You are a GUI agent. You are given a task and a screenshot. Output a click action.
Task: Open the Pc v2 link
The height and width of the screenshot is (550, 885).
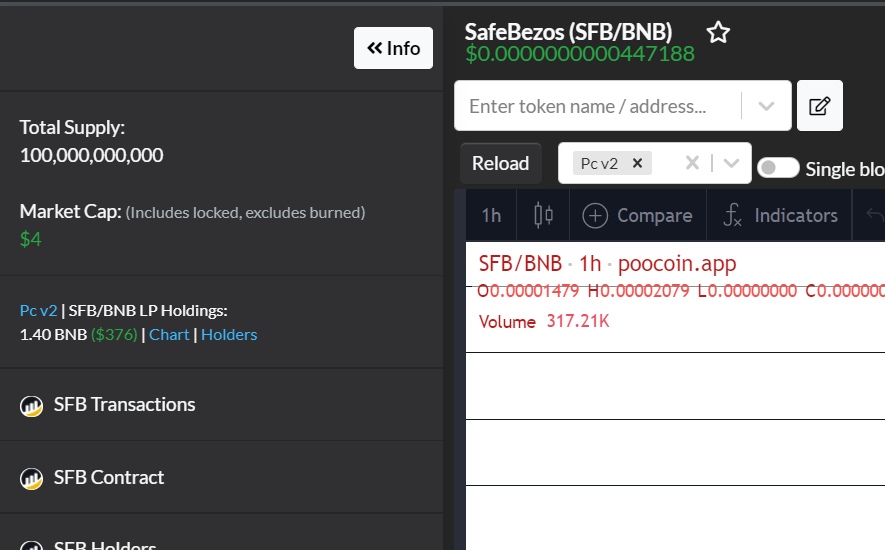click(38, 311)
